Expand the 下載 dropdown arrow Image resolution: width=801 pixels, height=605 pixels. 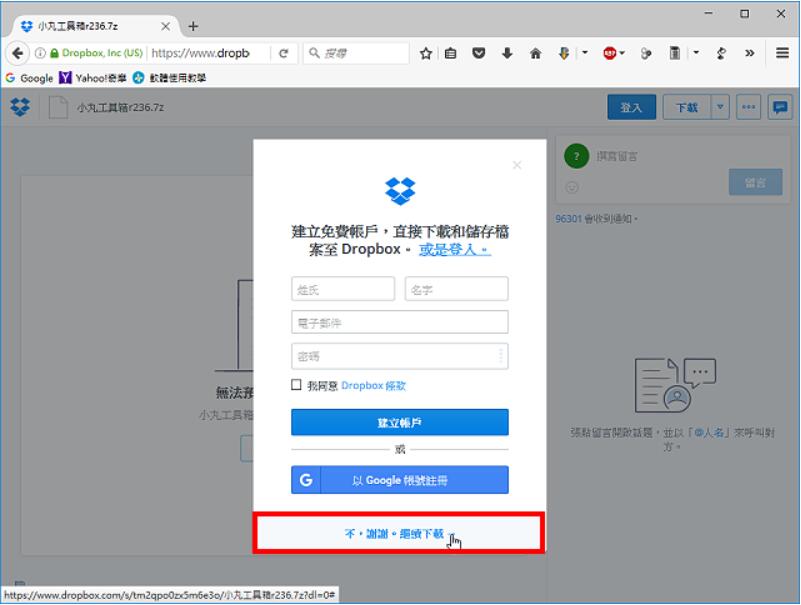(x=720, y=107)
